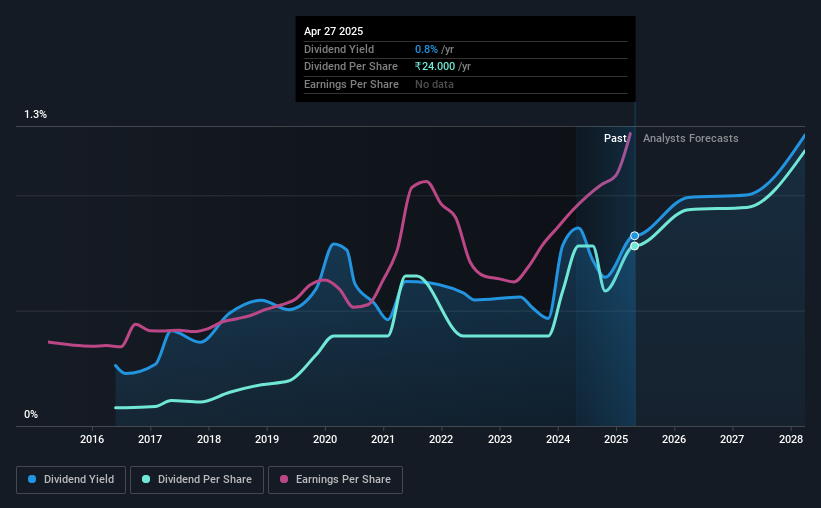Click the 'Dividend Per Share' row label in tooltip
821x508 pixels.
tap(351, 67)
